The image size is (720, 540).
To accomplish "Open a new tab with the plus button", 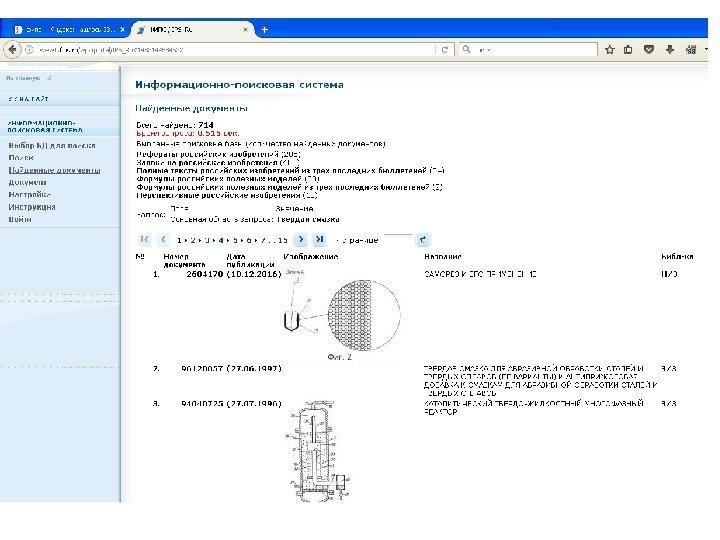I will pos(265,30).
